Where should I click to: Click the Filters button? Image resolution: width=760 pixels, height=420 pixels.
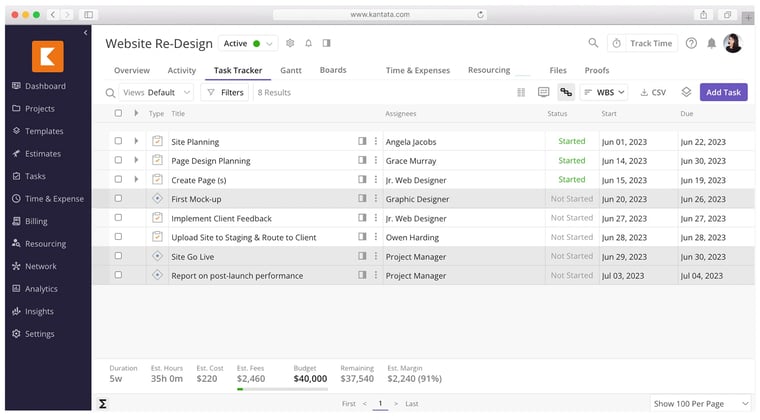(225, 92)
